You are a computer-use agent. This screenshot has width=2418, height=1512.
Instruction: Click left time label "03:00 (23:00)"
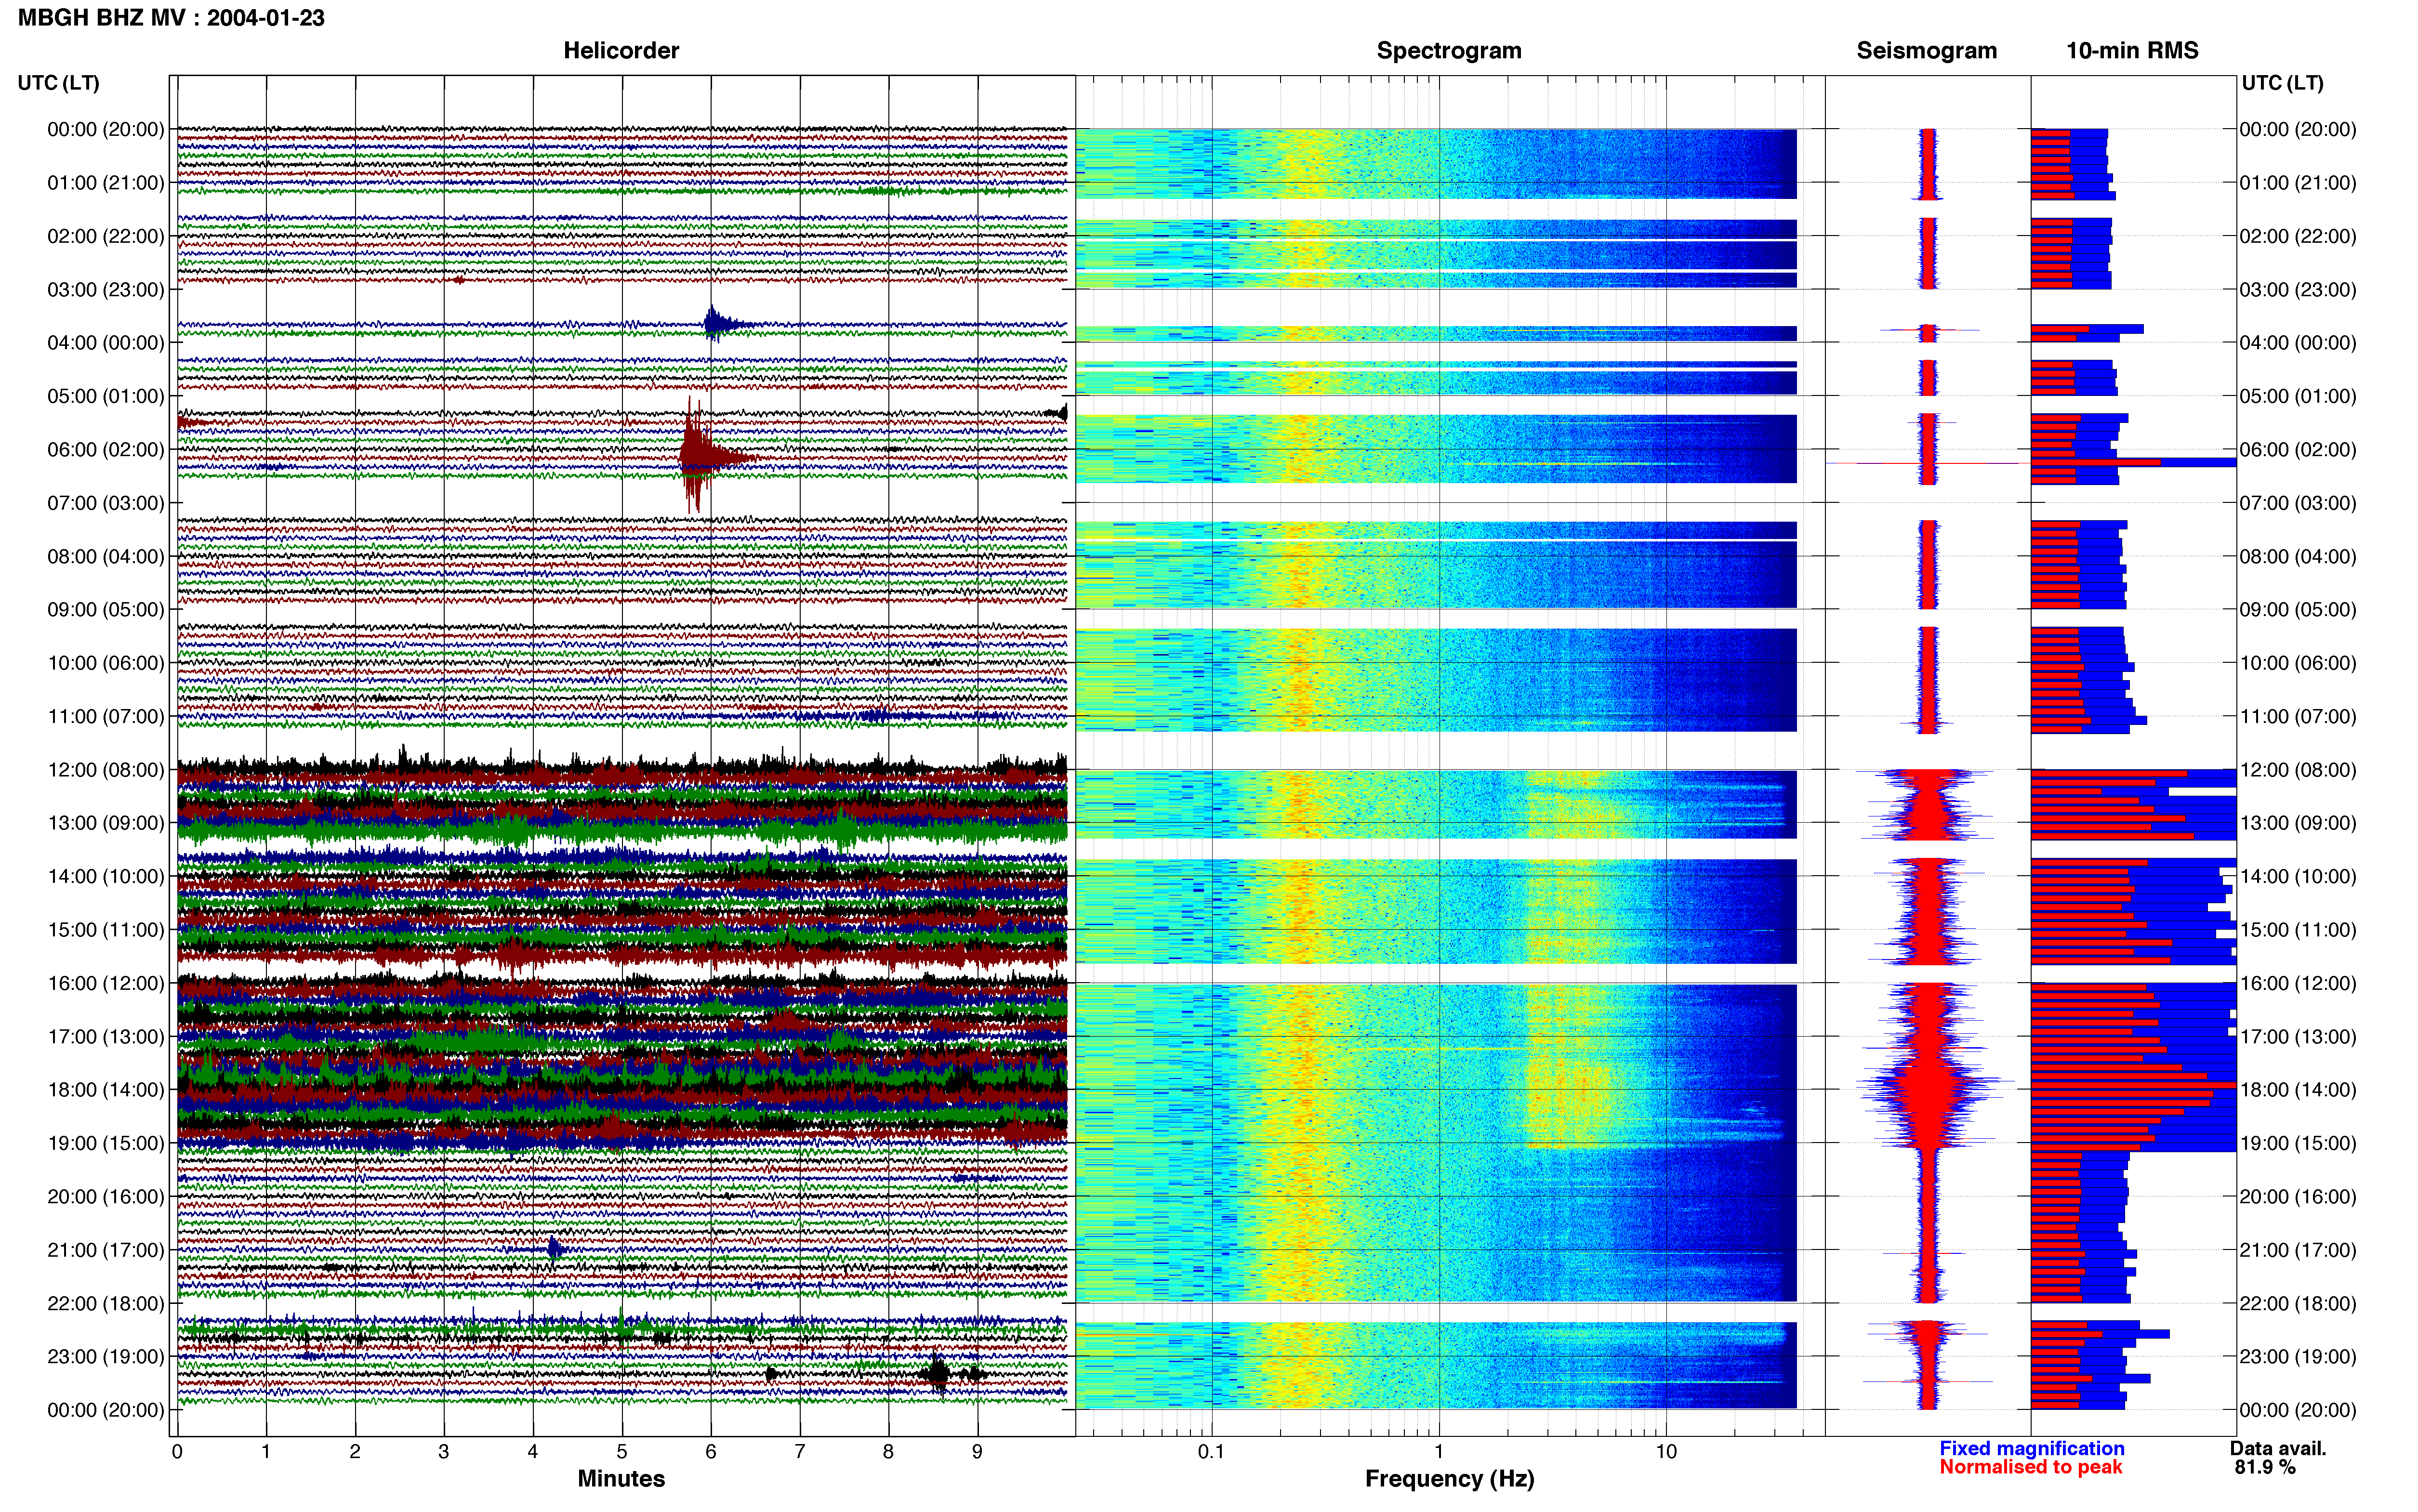(106, 290)
